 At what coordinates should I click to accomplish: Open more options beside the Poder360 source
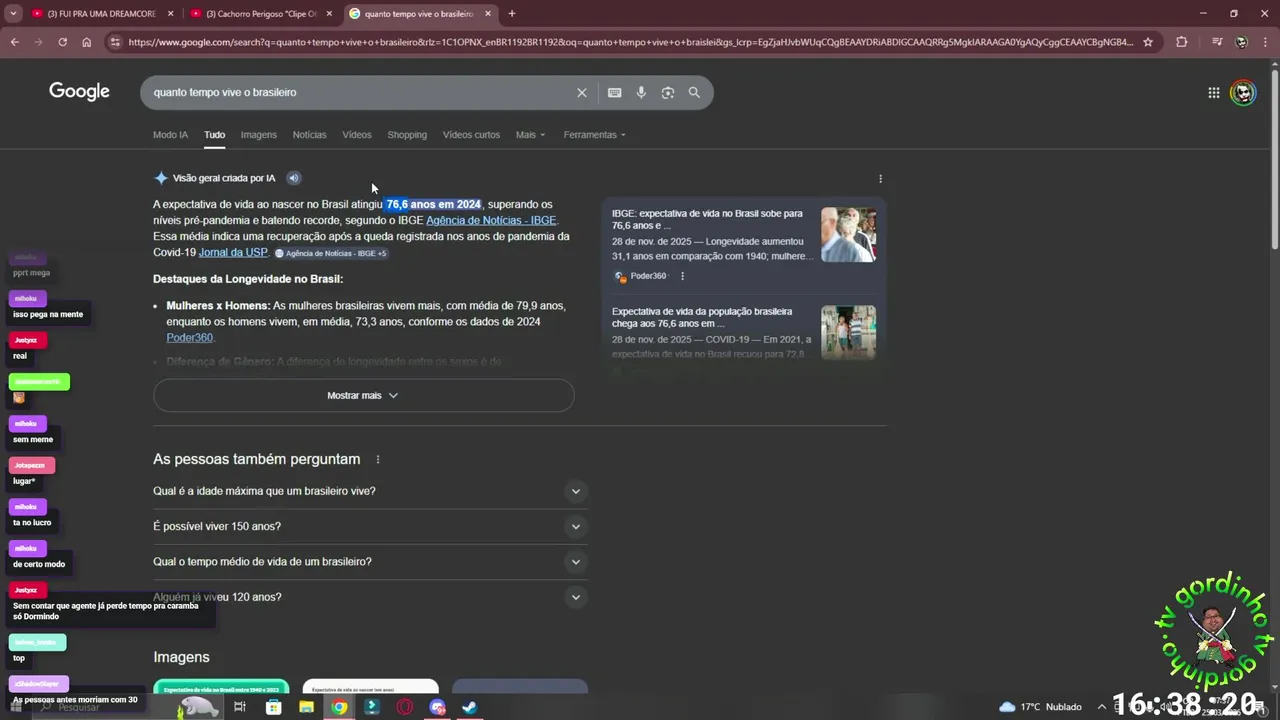tap(683, 276)
